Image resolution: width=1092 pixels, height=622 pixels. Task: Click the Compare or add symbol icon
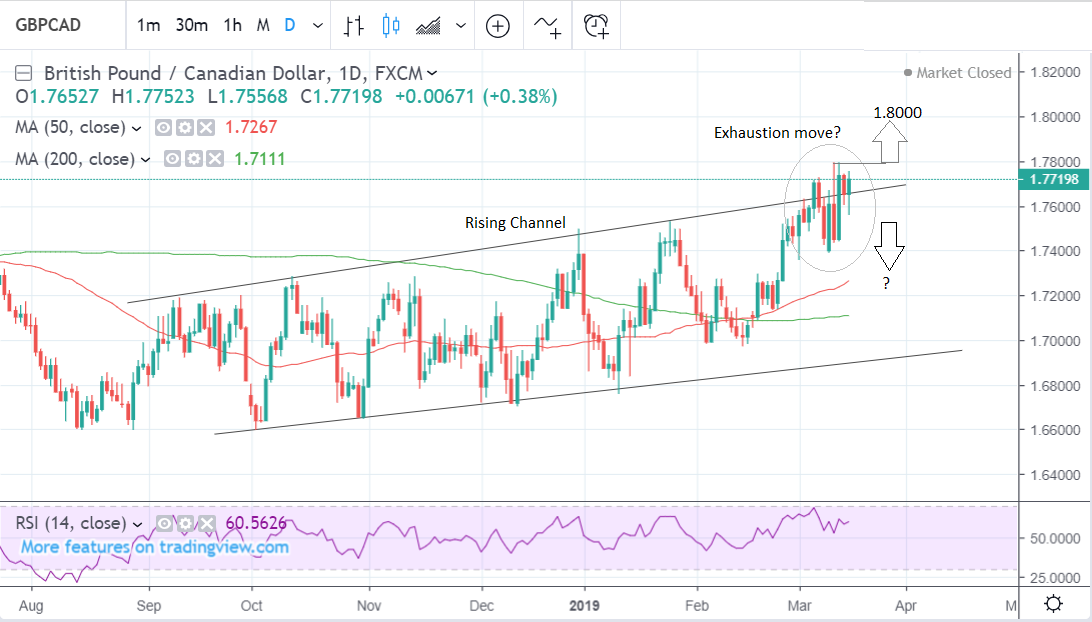(497, 25)
